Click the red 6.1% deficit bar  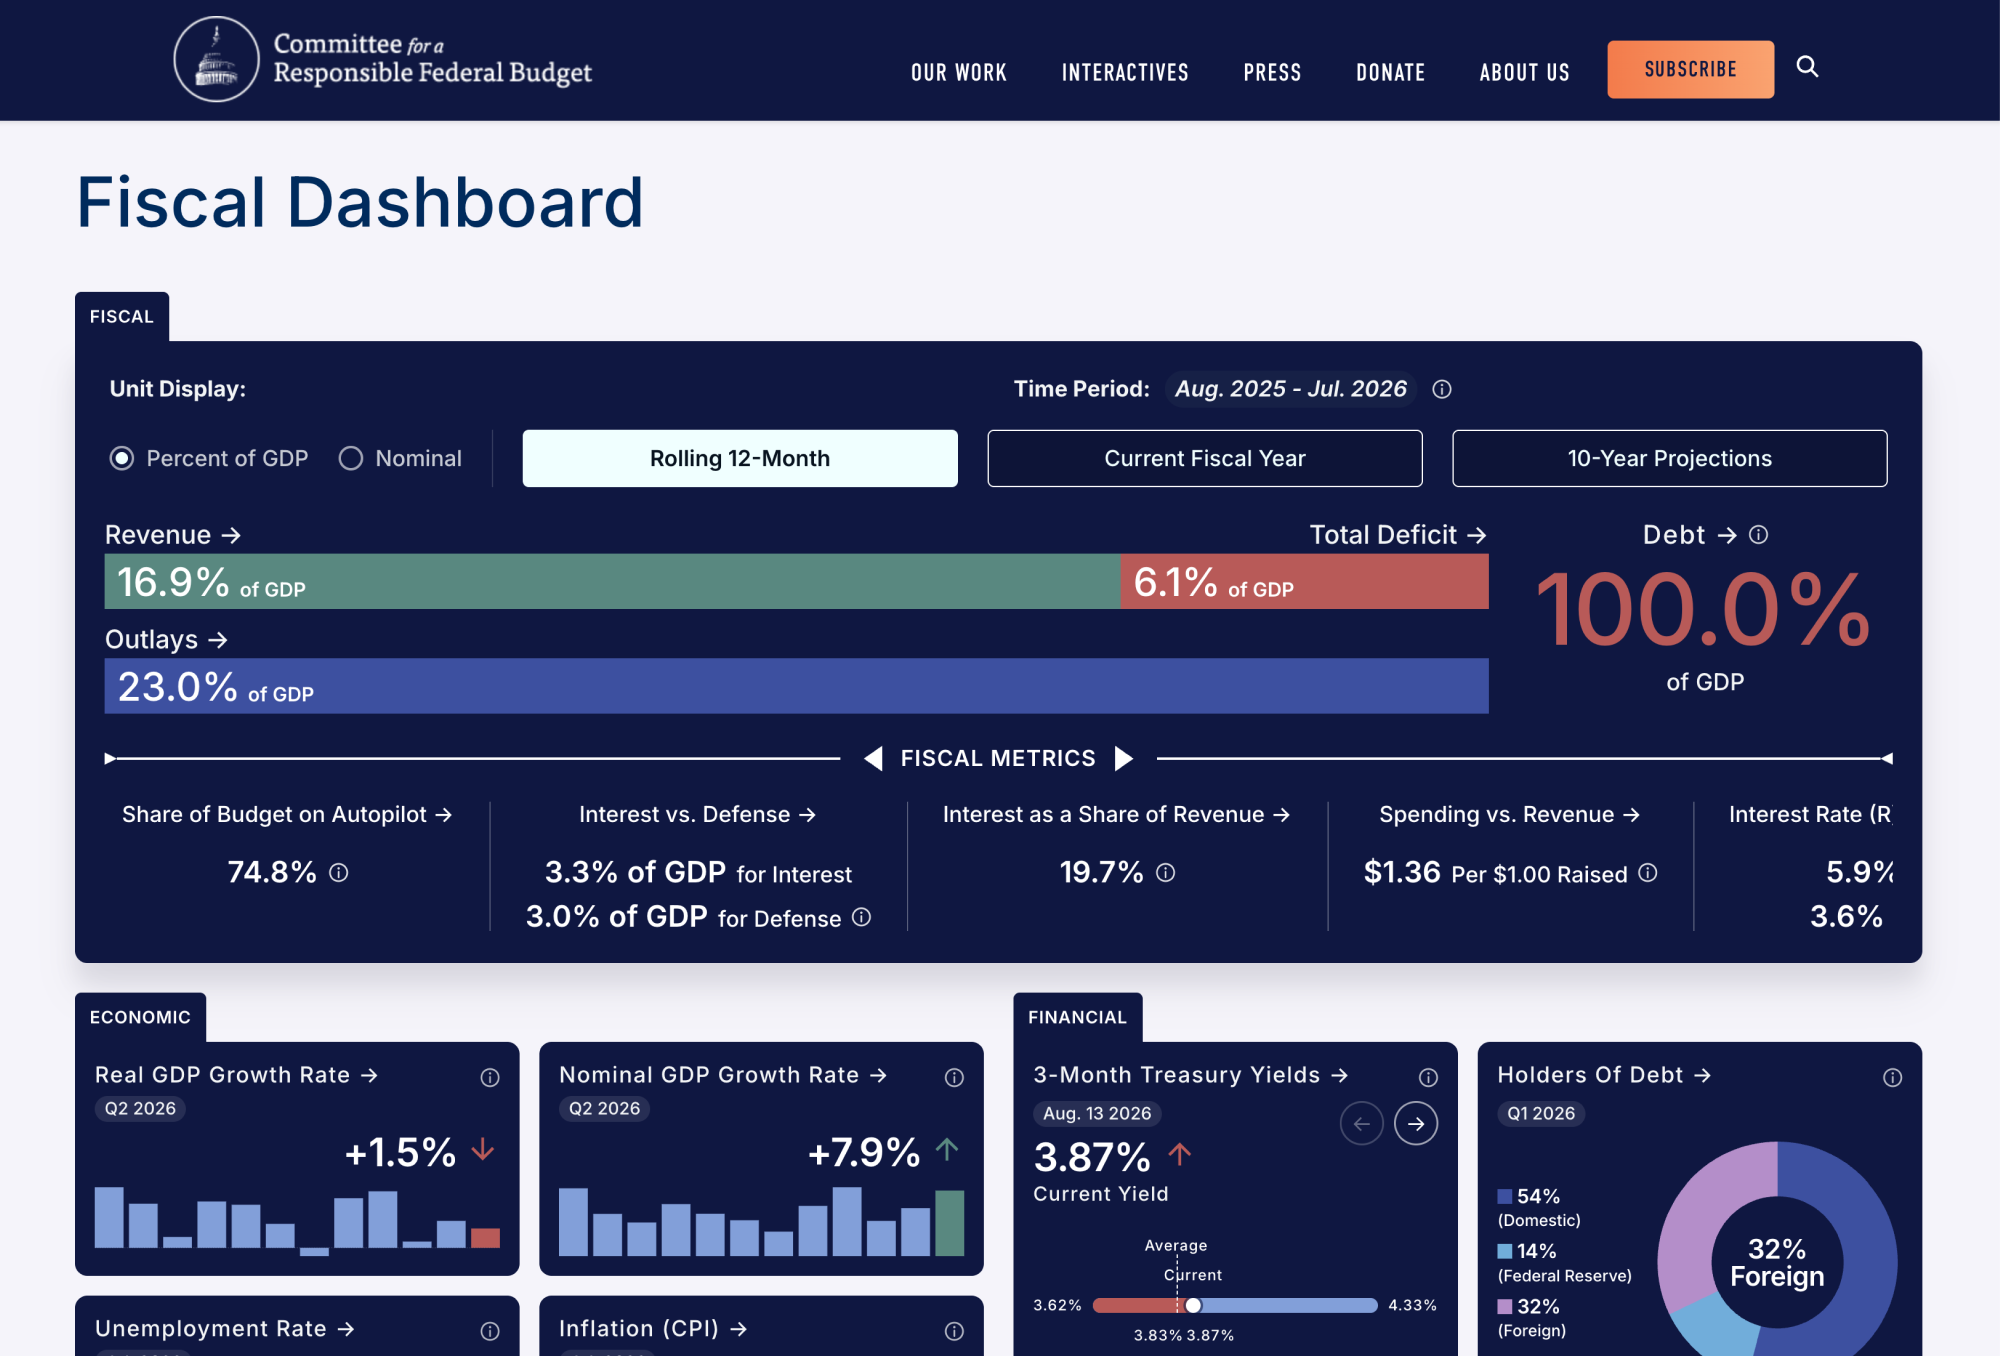[x=1305, y=582]
